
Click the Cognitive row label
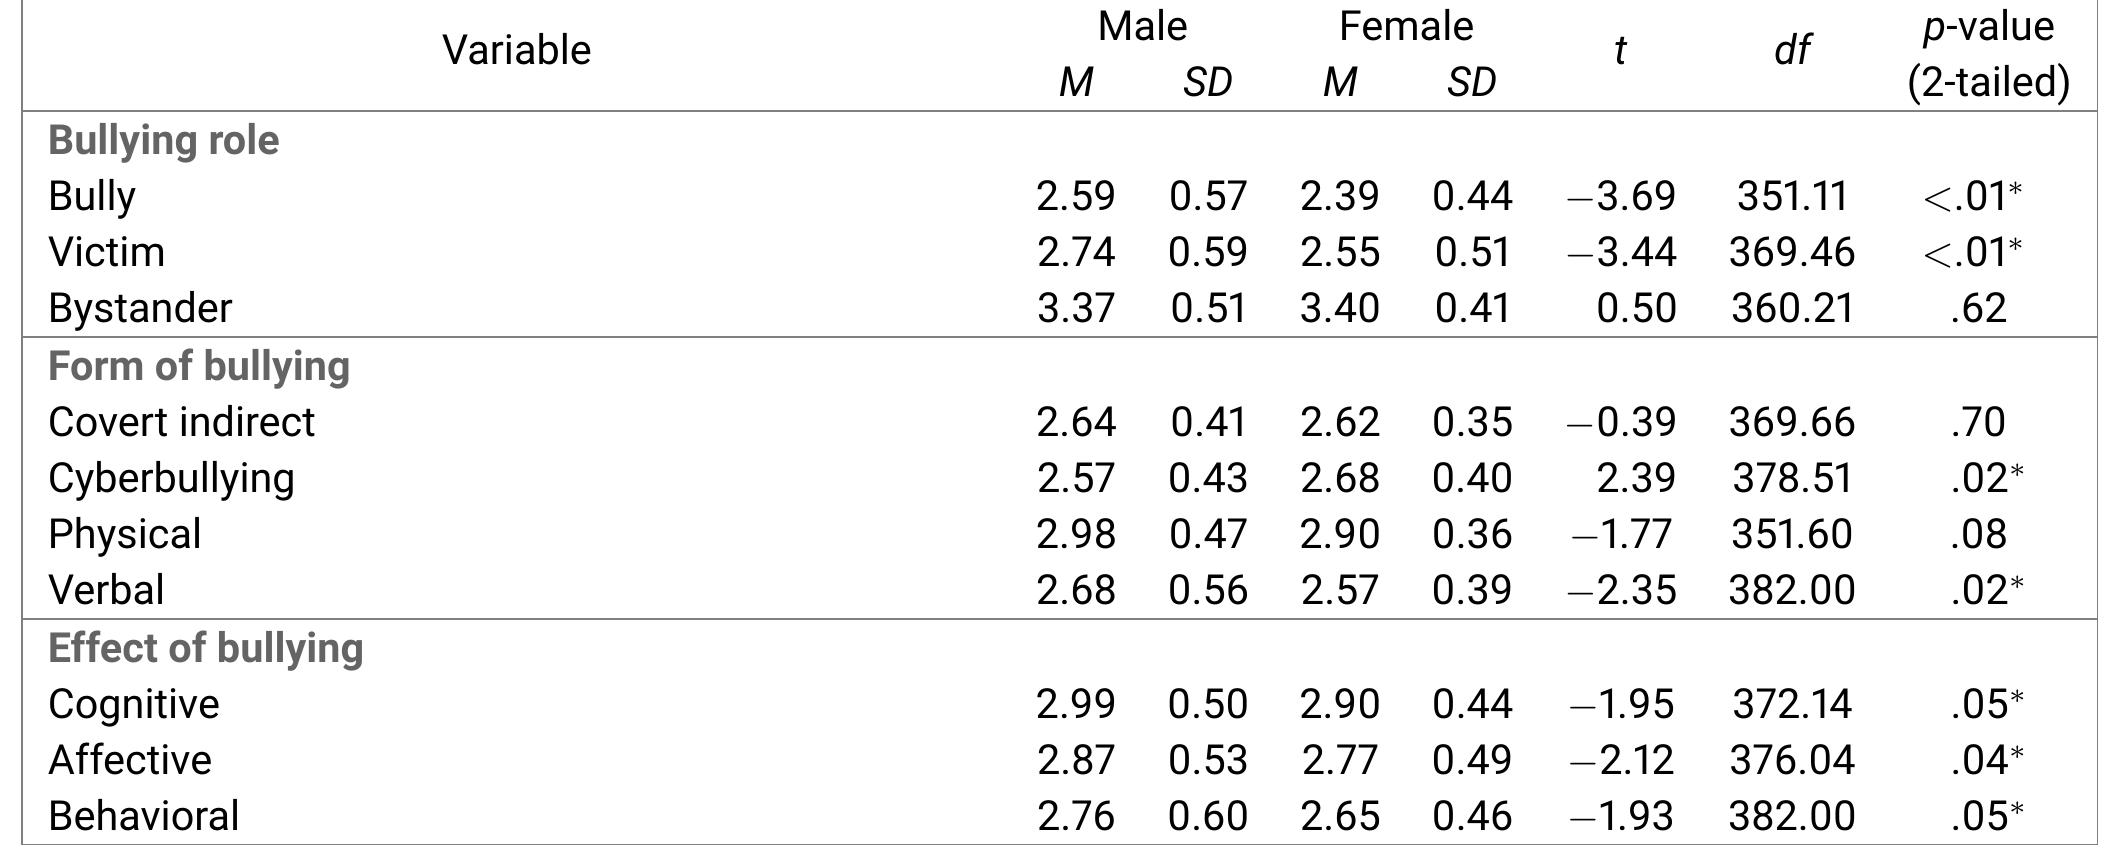[x=134, y=704]
